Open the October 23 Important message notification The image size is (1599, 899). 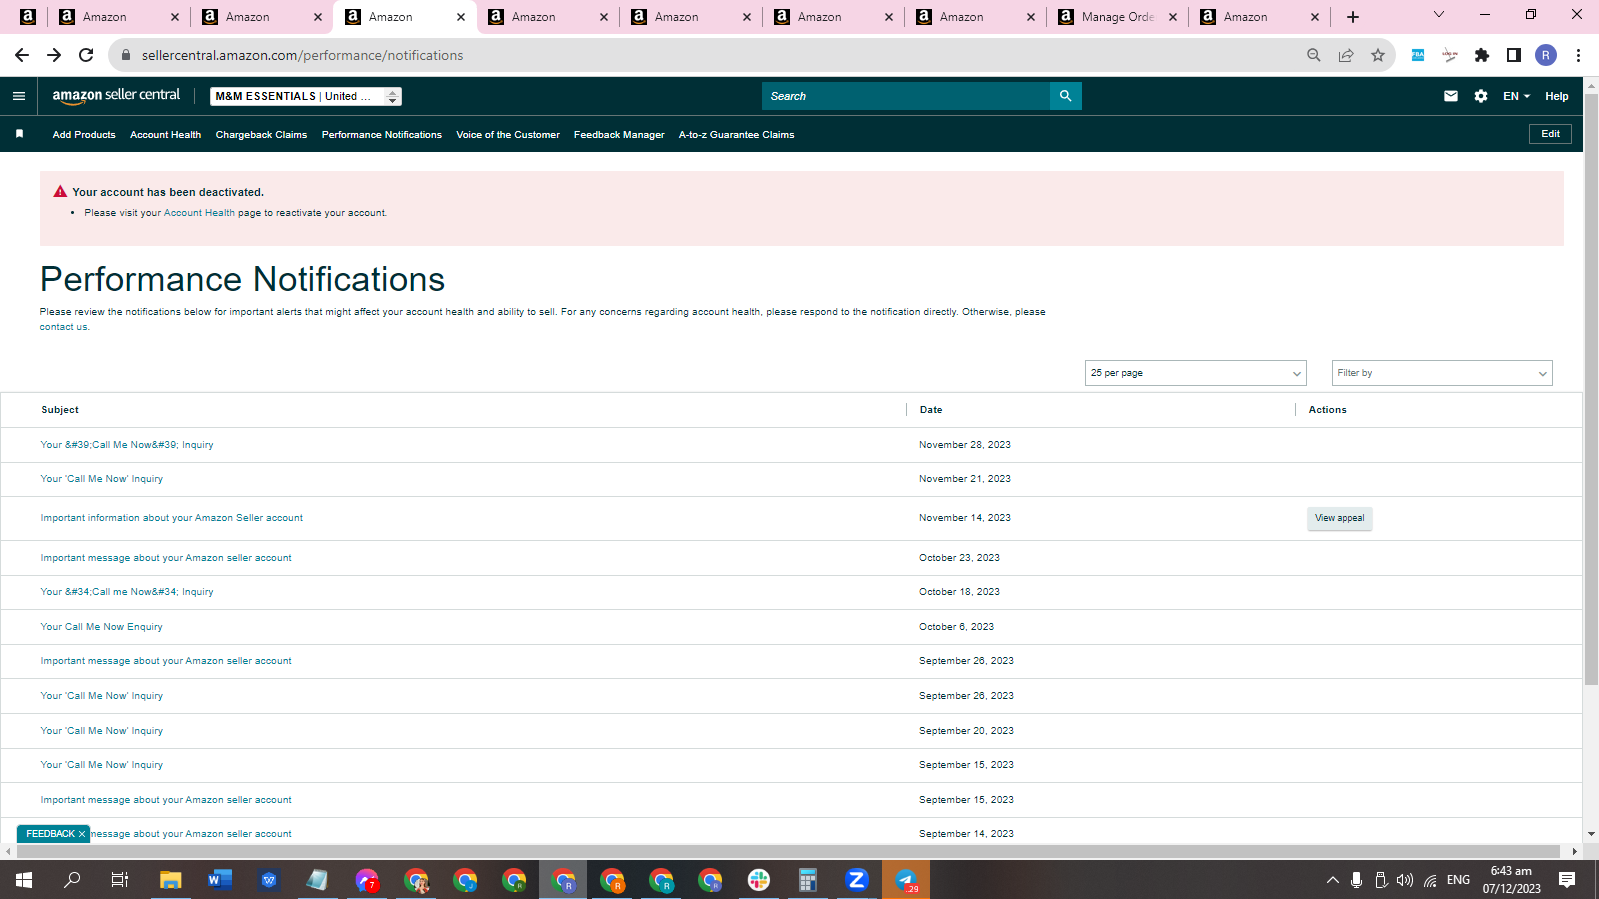coord(166,558)
